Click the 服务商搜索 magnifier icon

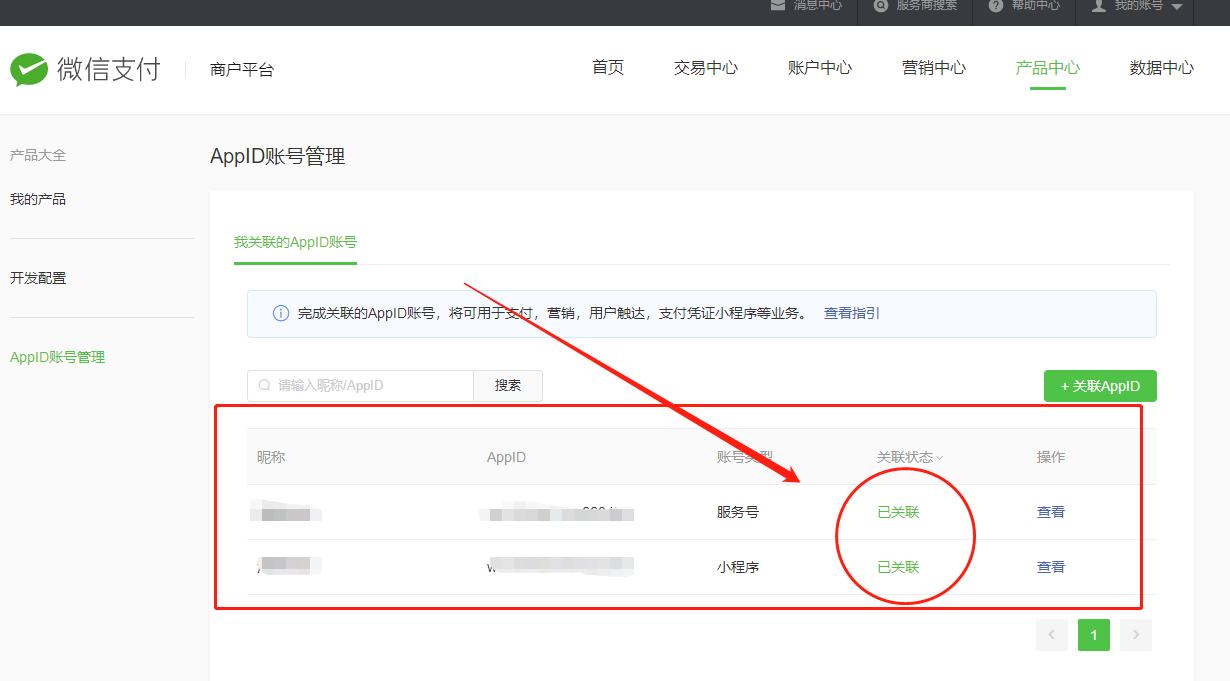[881, 5]
